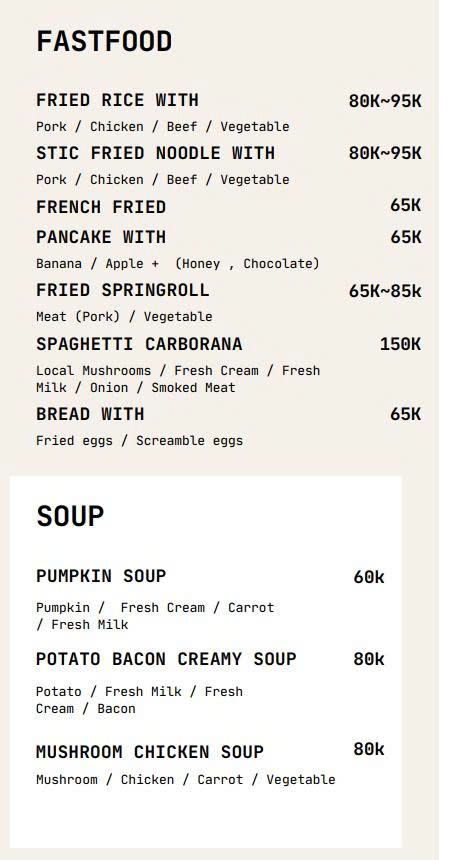Select the FRIED RICE WITH item
Image resolution: width=449 pixels, height=860 pixels.
[x=117, y=100]
